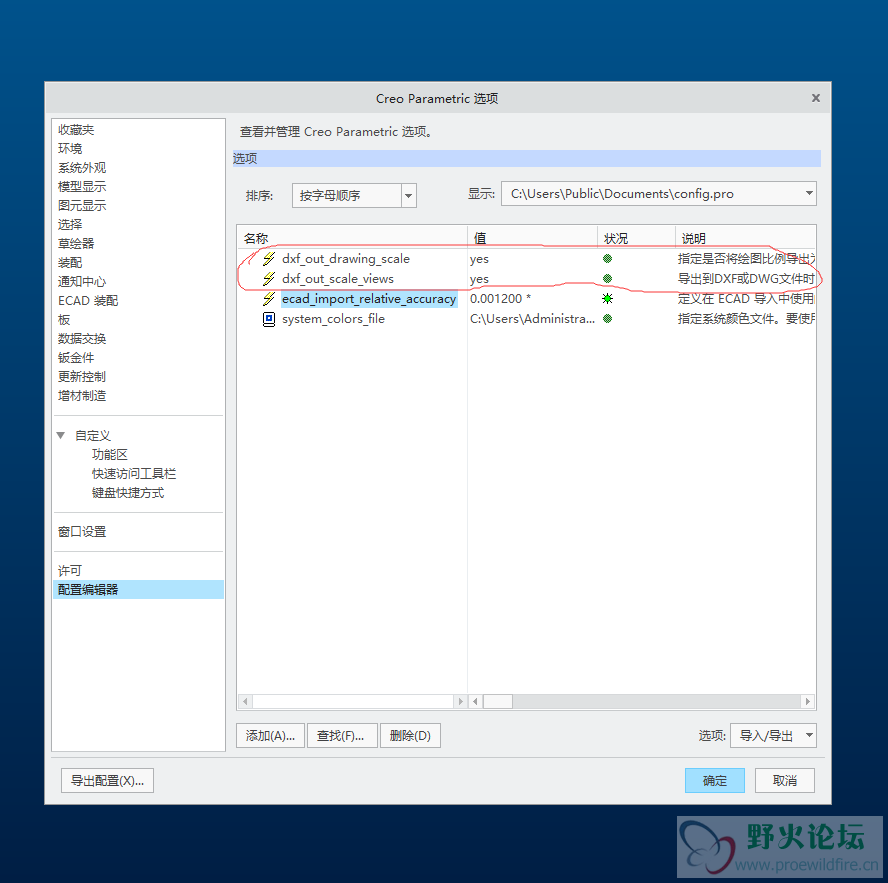Click the 指定系统颜色文件 description cell
The image size is (888, 883).
(x=746, y=319)
